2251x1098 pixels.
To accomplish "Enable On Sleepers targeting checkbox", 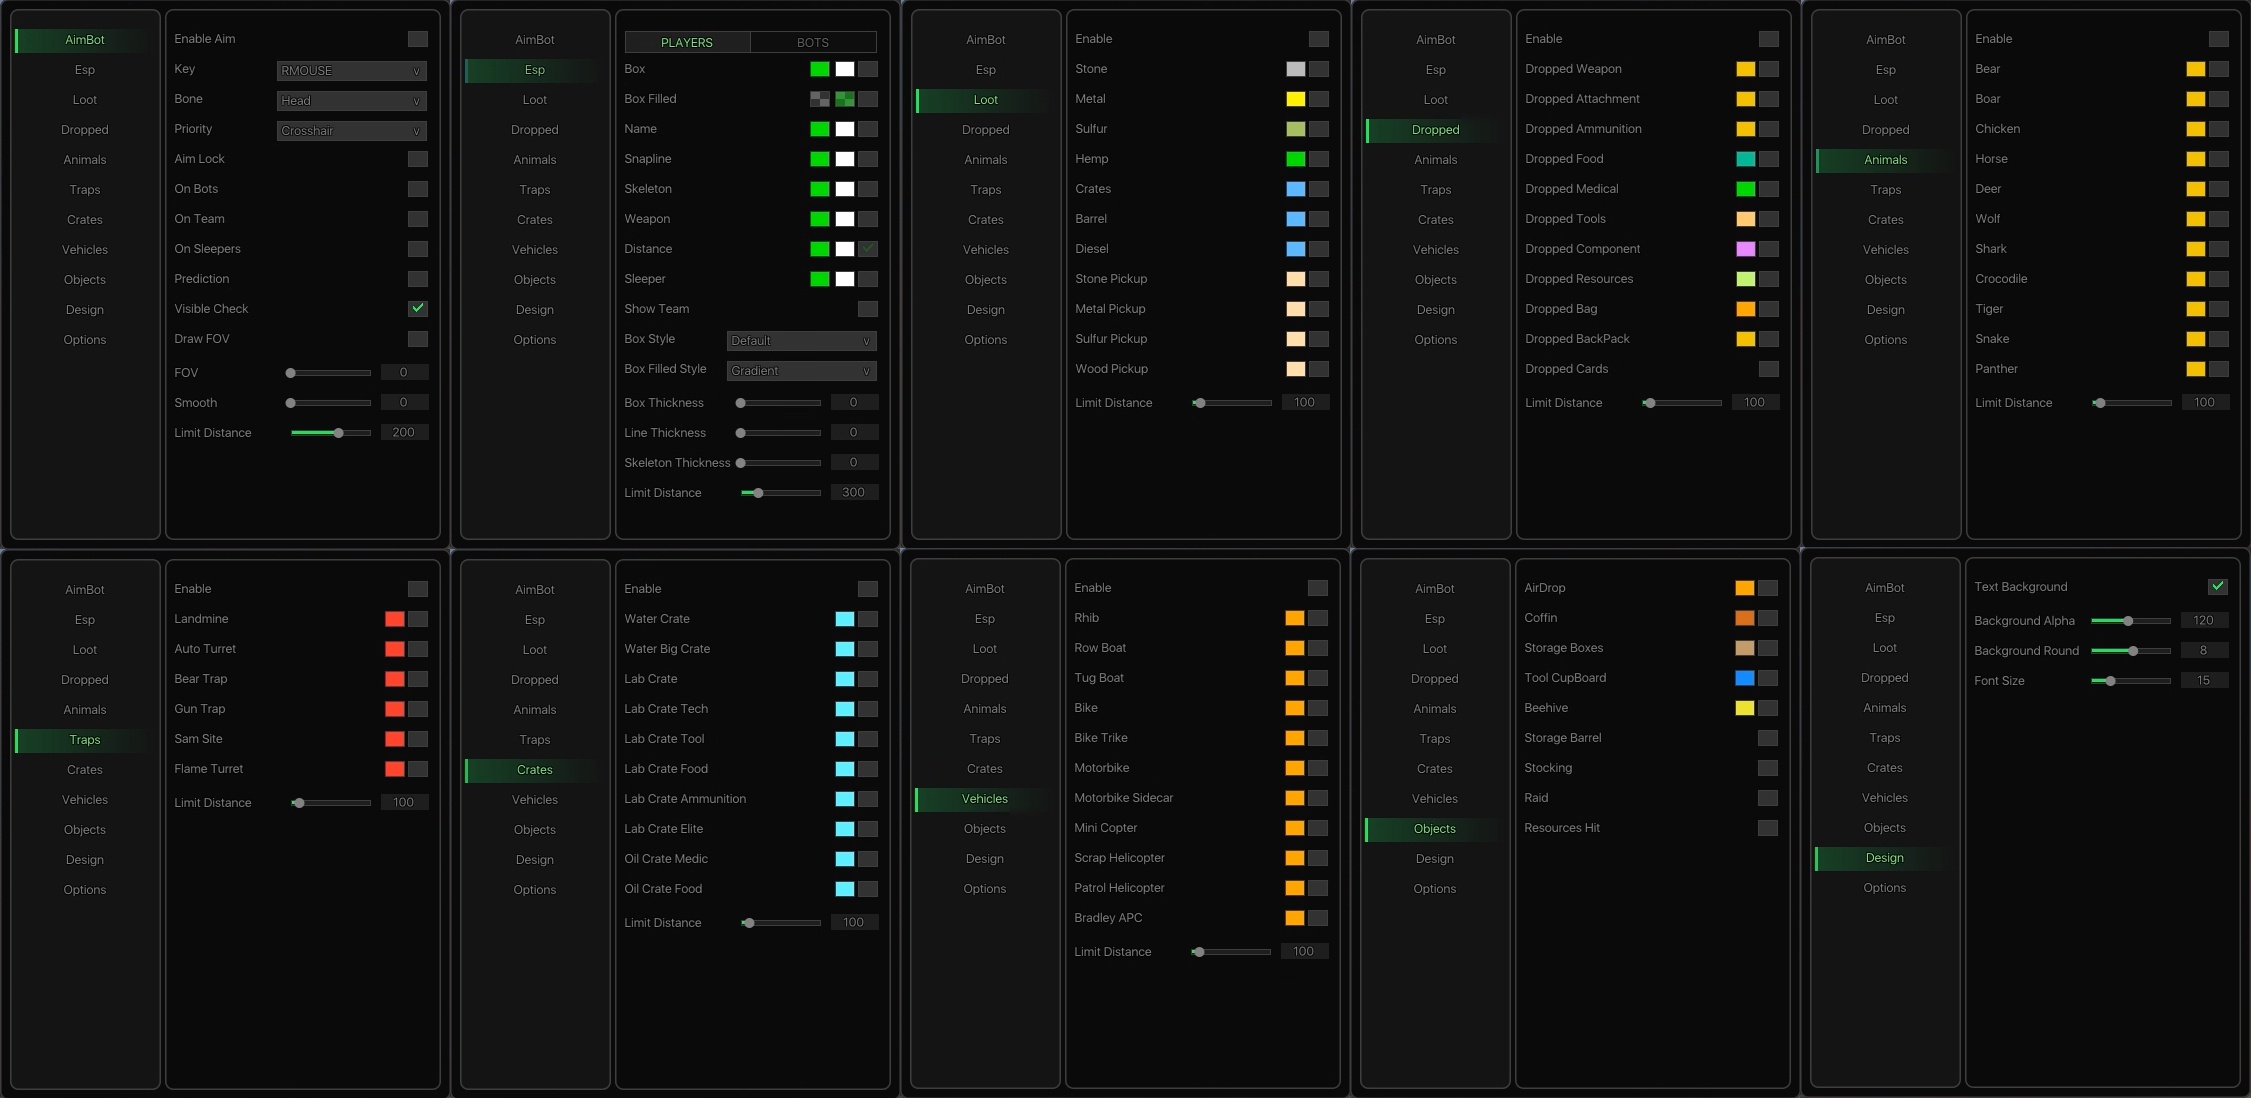I will [x=418, y=249].
